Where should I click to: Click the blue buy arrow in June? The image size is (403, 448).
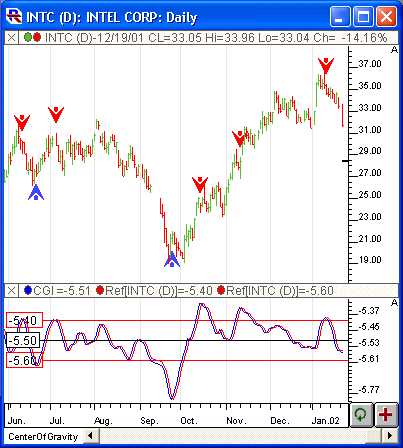pyautogui.click(x=36, y=192)
